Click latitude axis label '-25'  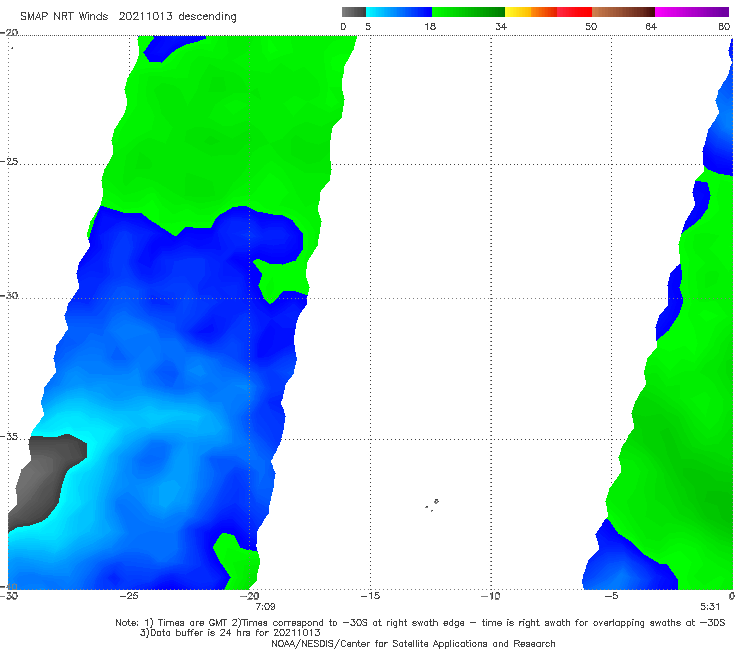(x=9, y=161)
